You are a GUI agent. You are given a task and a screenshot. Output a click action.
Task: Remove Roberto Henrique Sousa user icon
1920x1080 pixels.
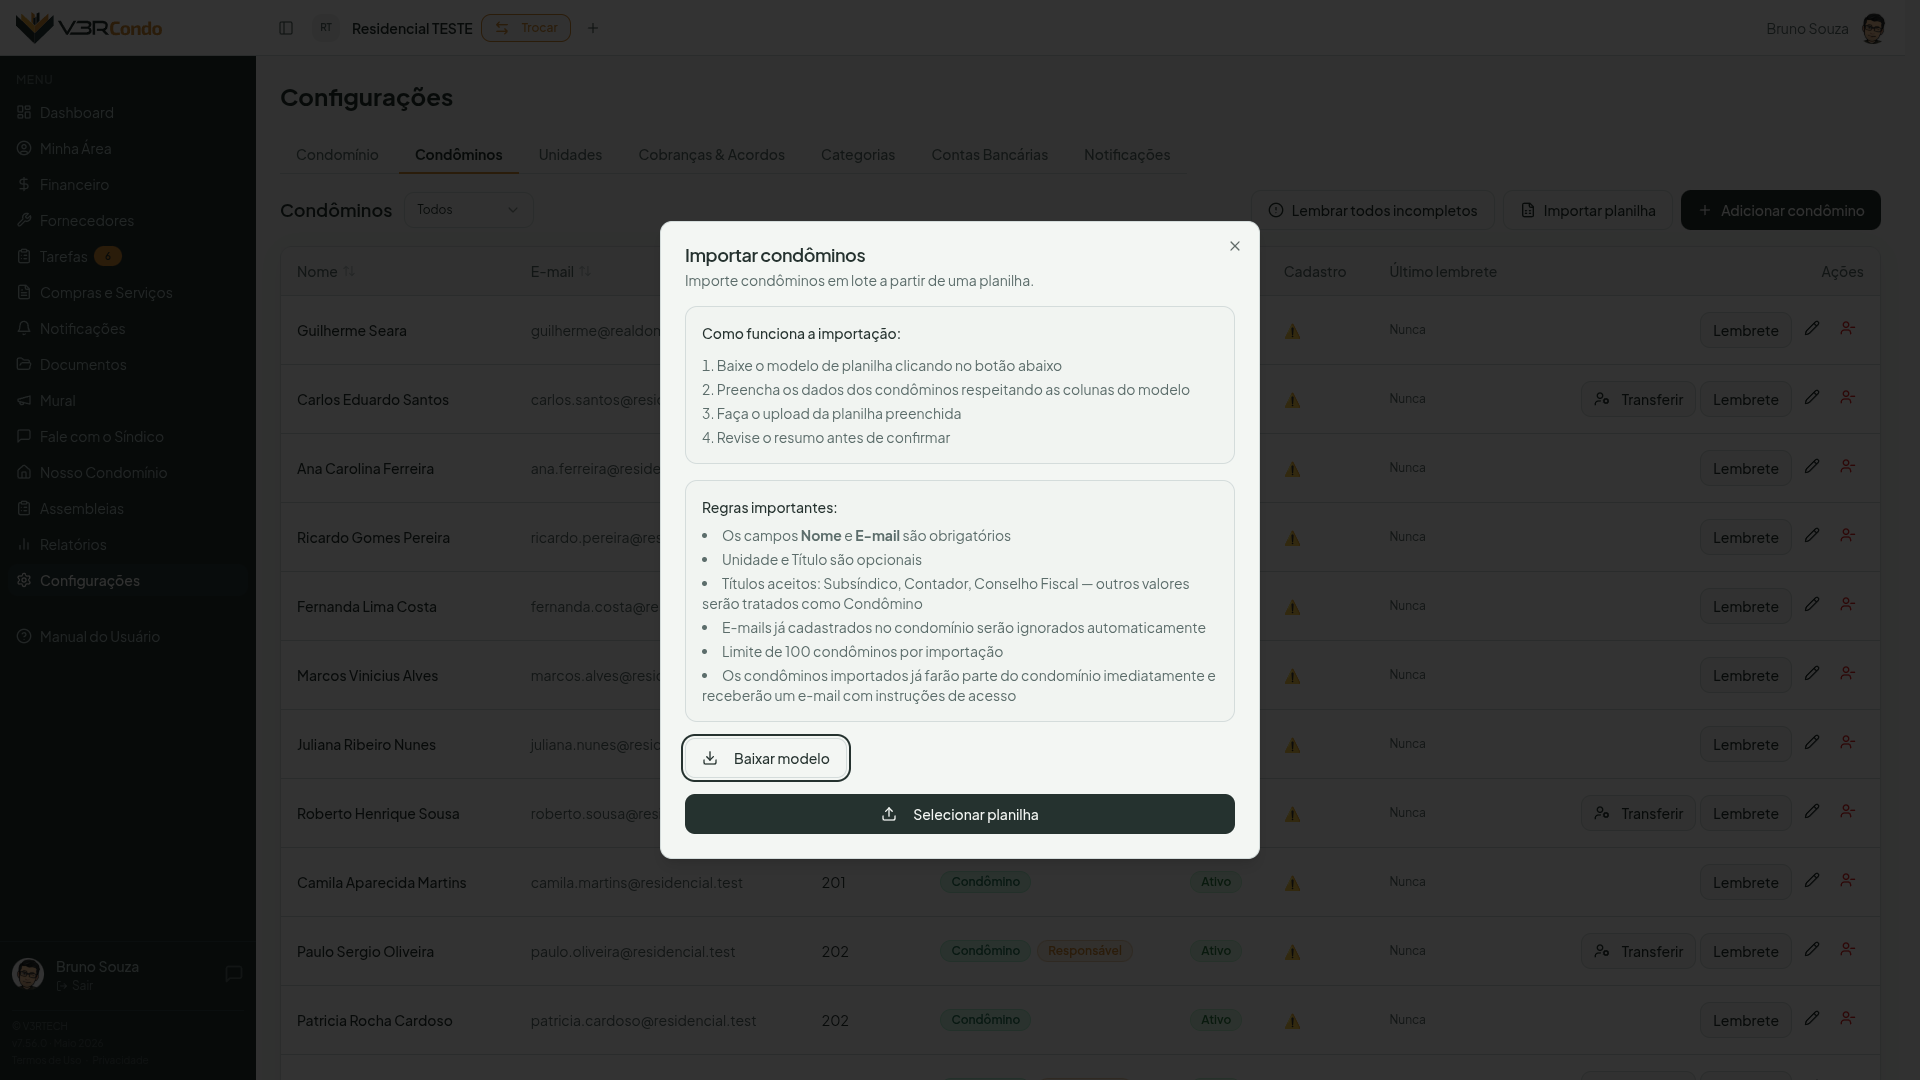click(x=1847, y=811)
